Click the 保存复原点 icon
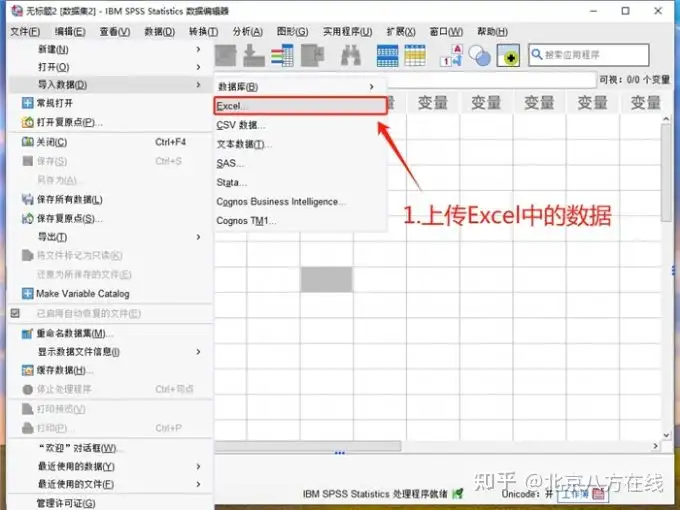 point(27,219)
